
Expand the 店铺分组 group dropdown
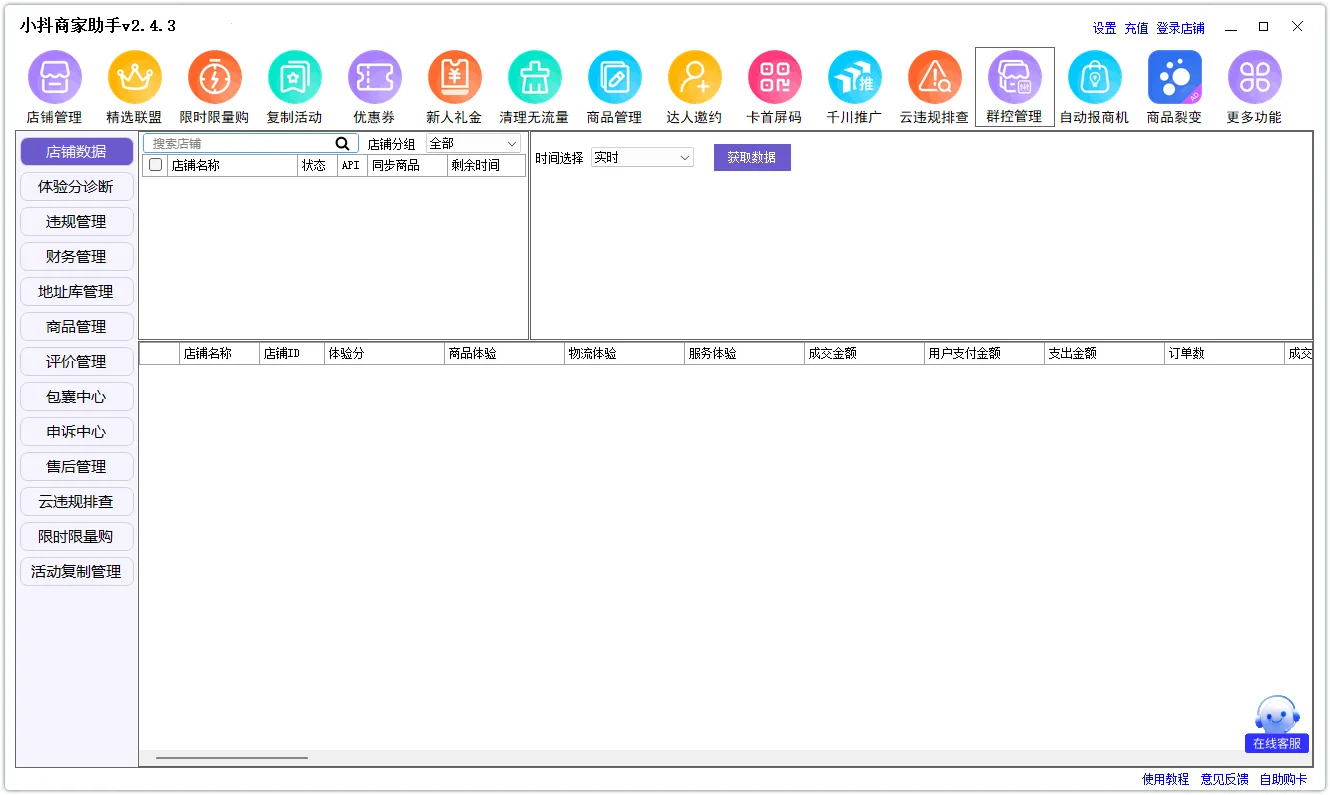tap(473, 144)
